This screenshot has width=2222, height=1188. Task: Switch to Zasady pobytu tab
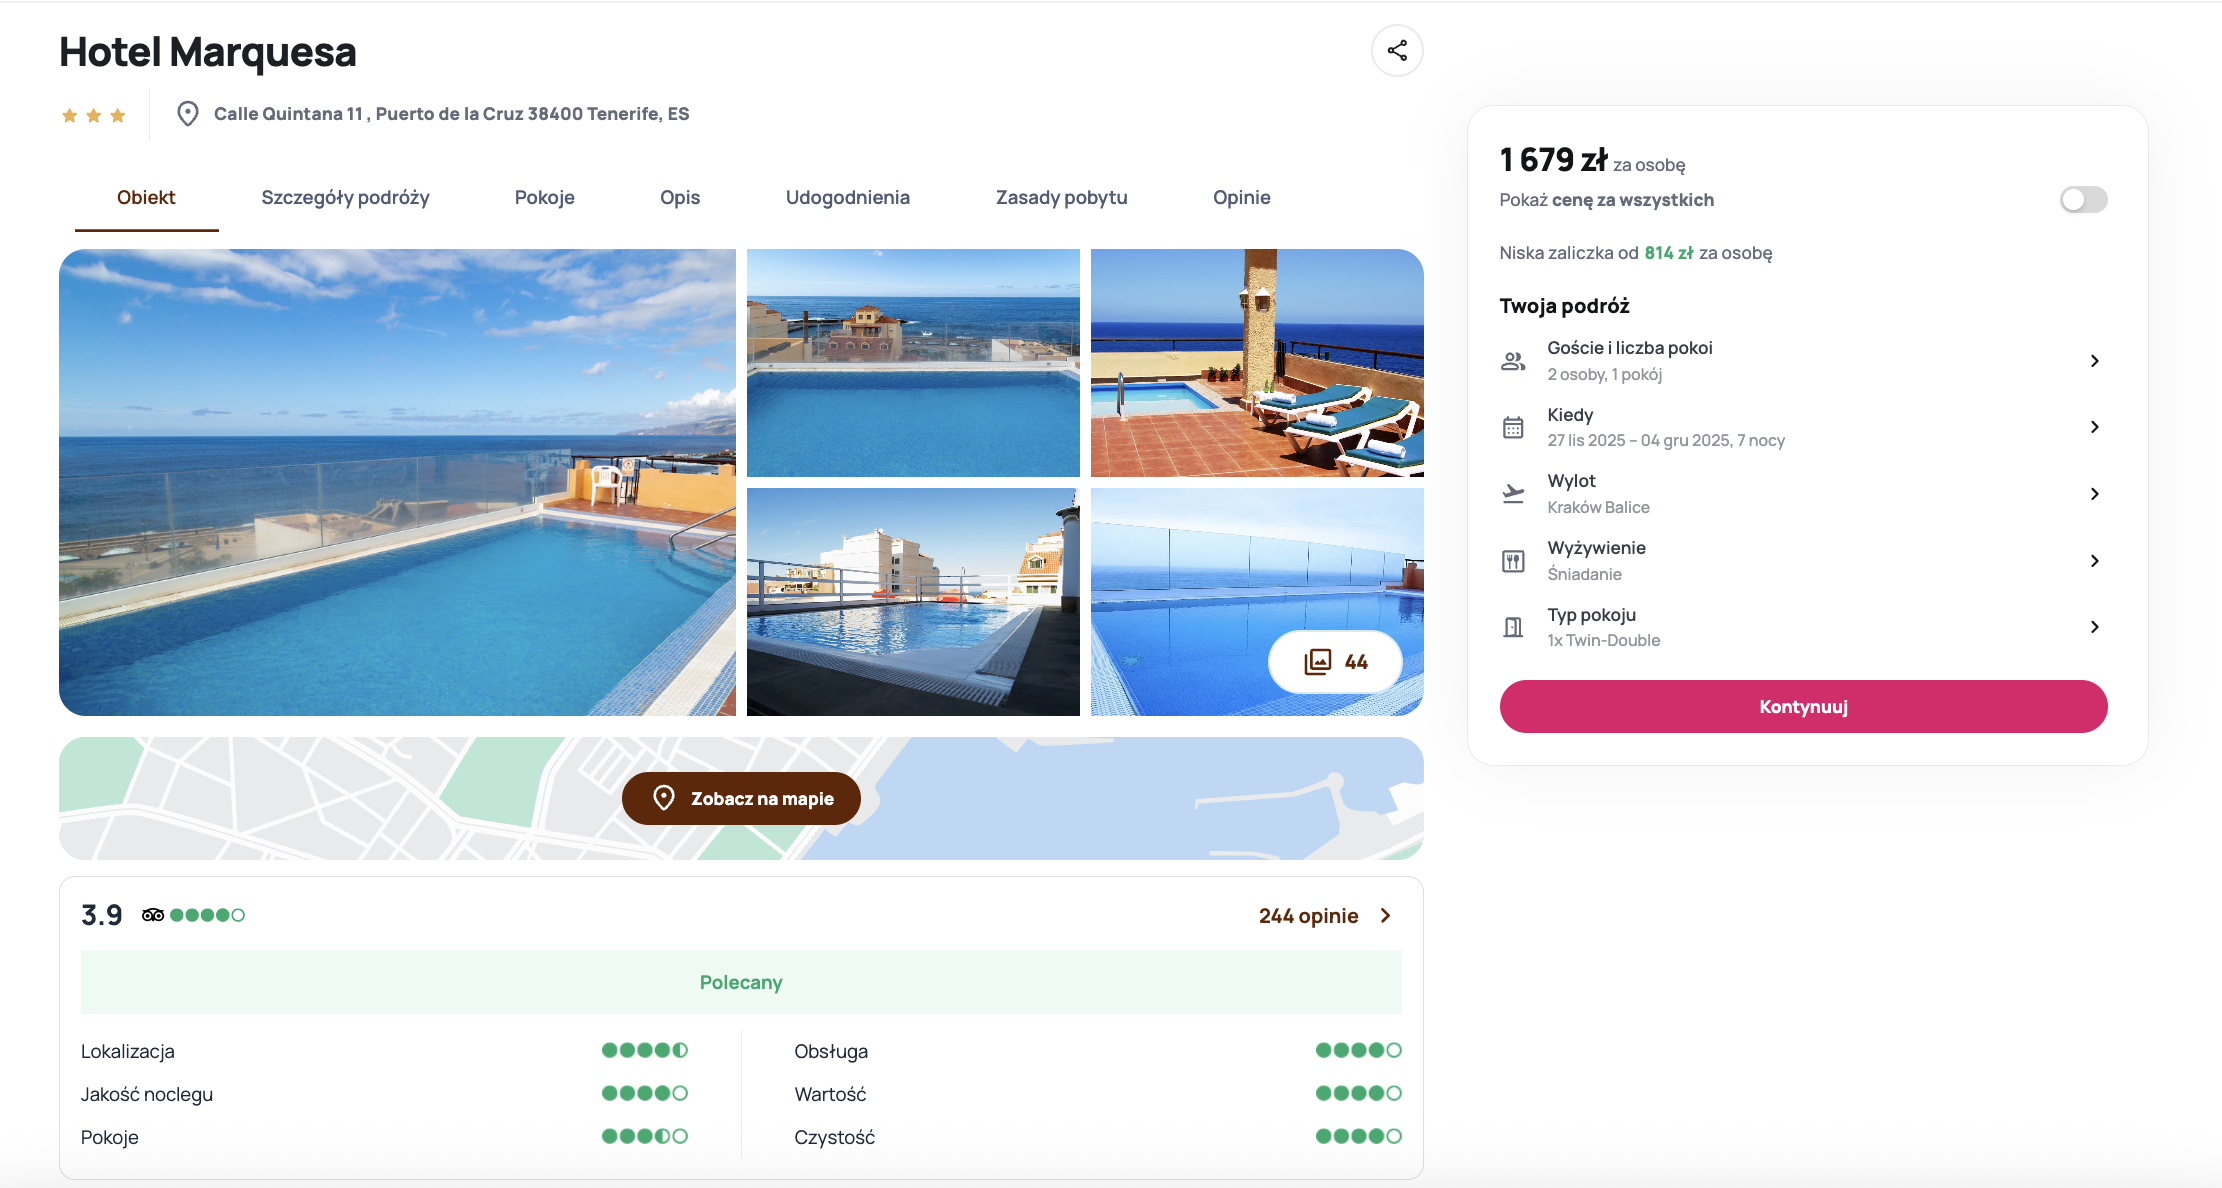click(x=1061, y=198)
